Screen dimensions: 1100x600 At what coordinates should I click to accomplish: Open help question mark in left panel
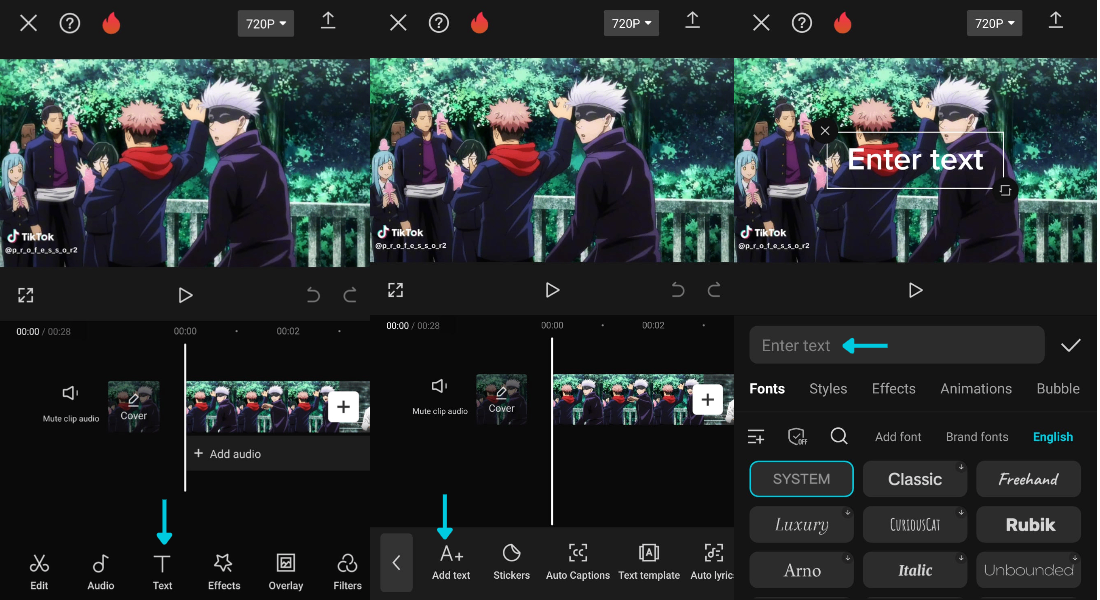(x=69, y=23)
